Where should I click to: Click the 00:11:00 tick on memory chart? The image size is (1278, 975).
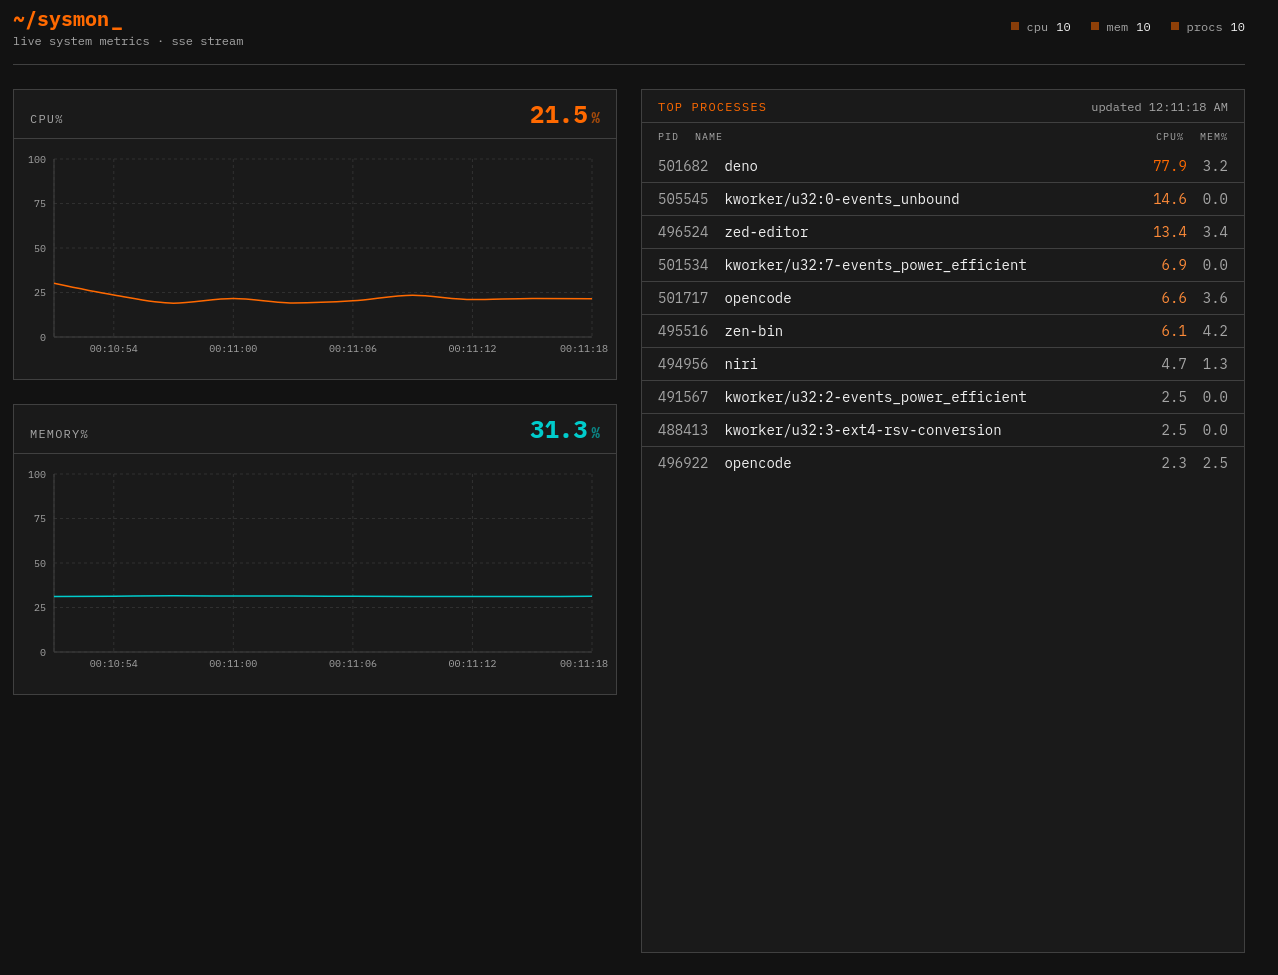point(233,664)
